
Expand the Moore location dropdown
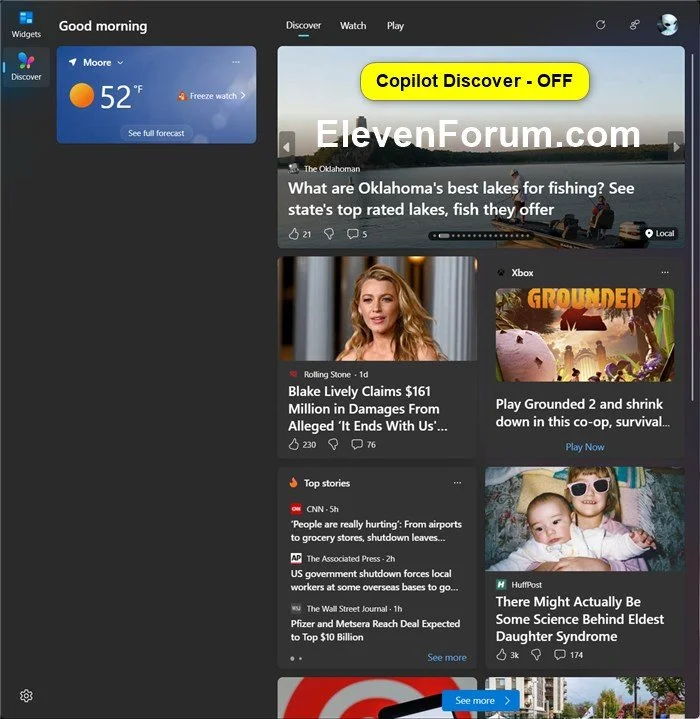coord(120,62)
